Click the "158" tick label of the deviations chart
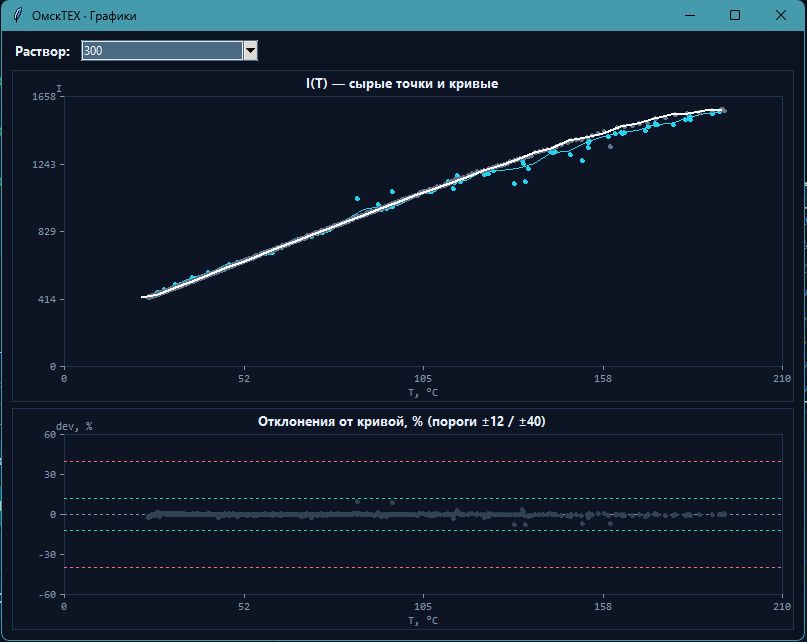Viewport: 807px width, 642px height. pyautogui.click(x=603, y=606)
